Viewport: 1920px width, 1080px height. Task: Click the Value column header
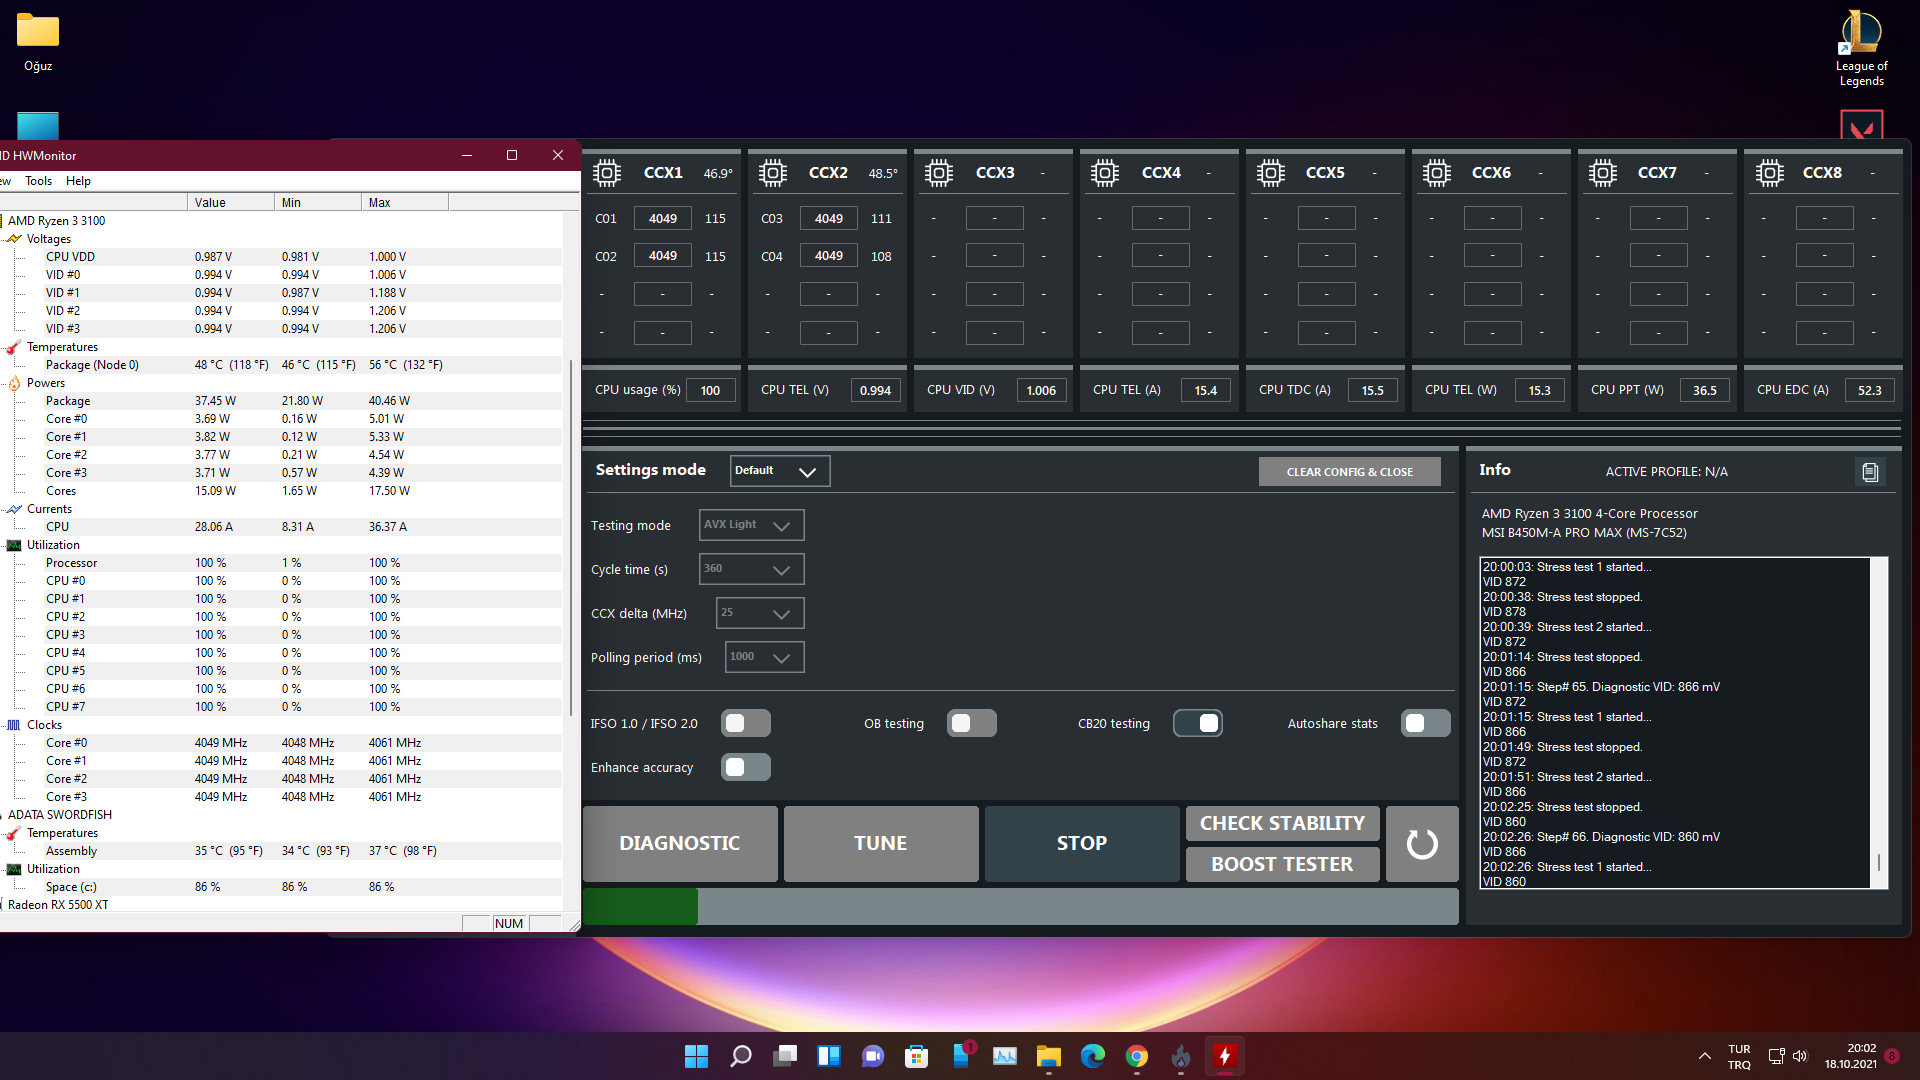pyautogui.click(x=231, y=202)
